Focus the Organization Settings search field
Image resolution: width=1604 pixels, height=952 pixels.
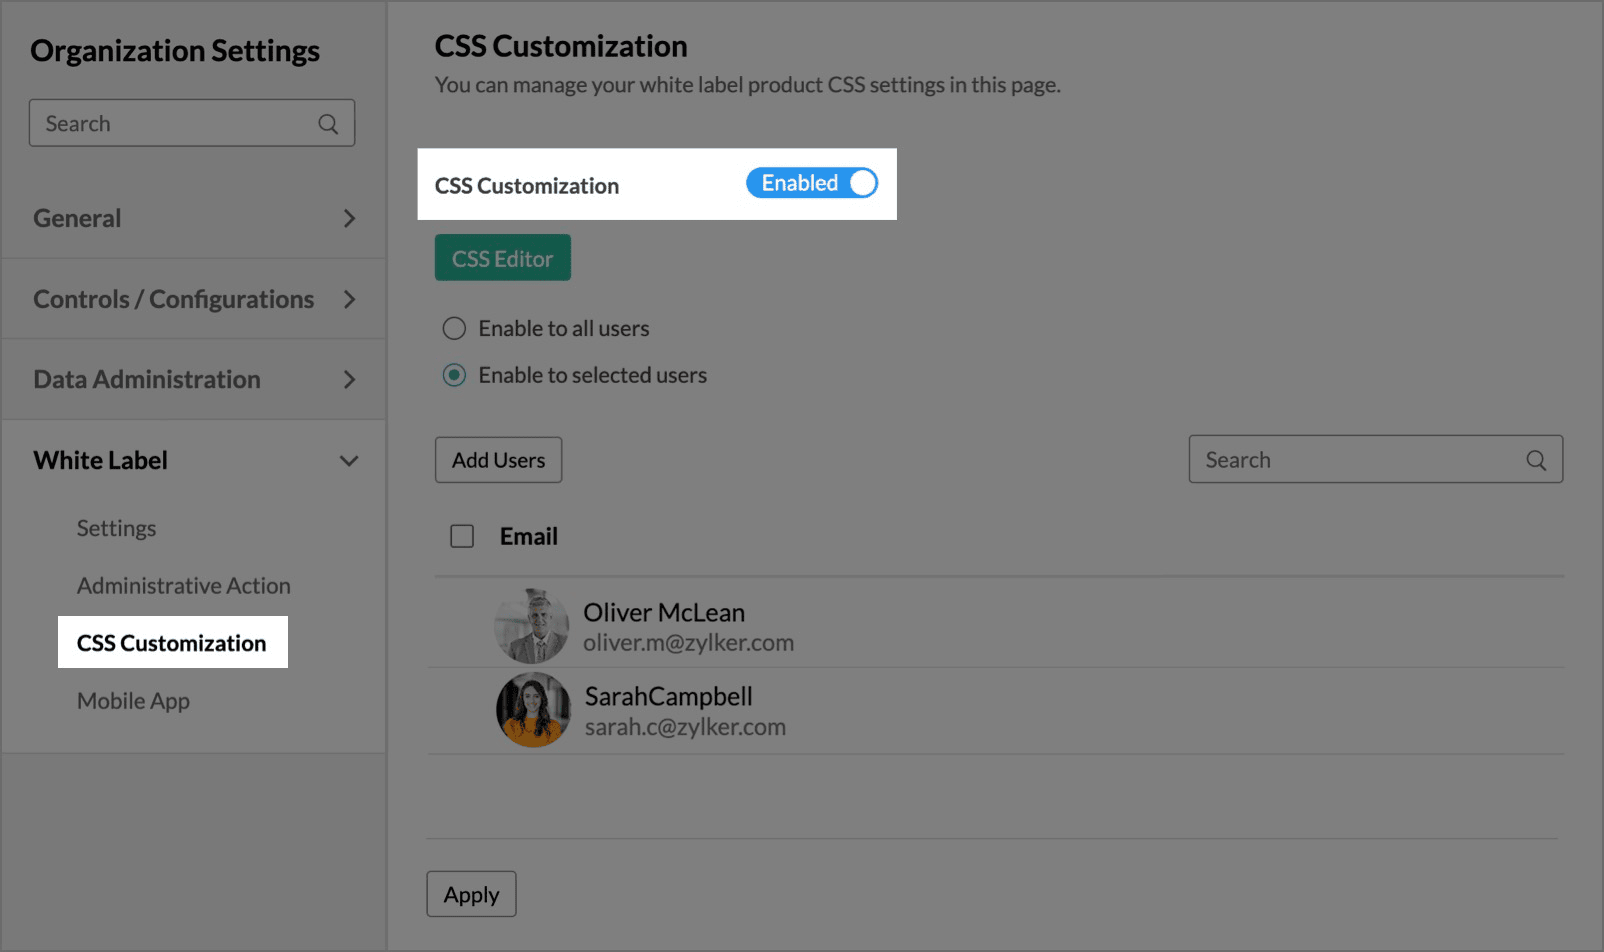[175, 124]
